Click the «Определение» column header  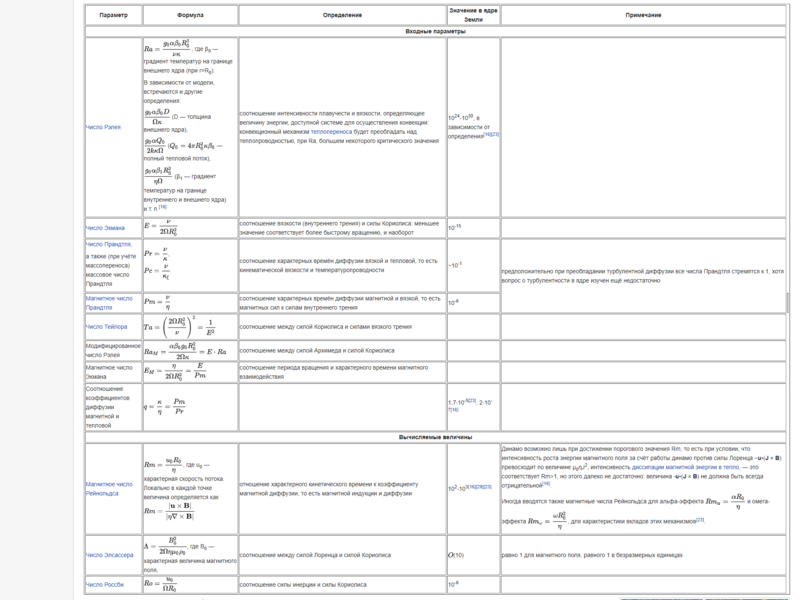[342, 15]
